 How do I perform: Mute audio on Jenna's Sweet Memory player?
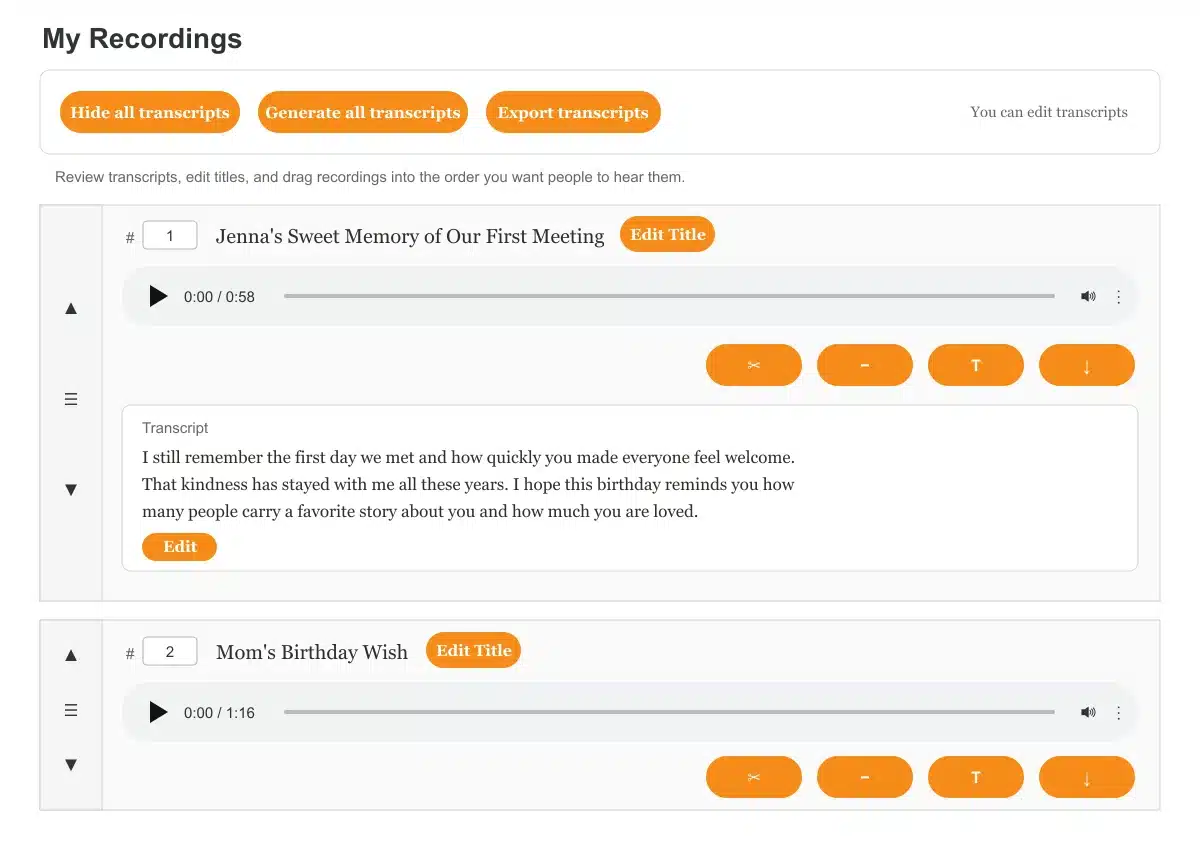[1088, 296]
